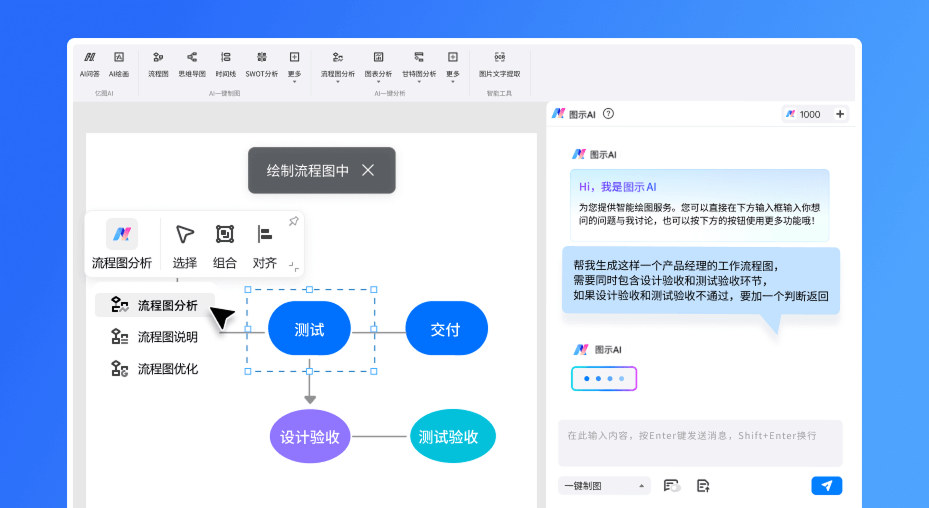Toggle the chat mode switch icon beside 一键制图
The width and height of the screenshot is (929, 508).
click(672, 486)
